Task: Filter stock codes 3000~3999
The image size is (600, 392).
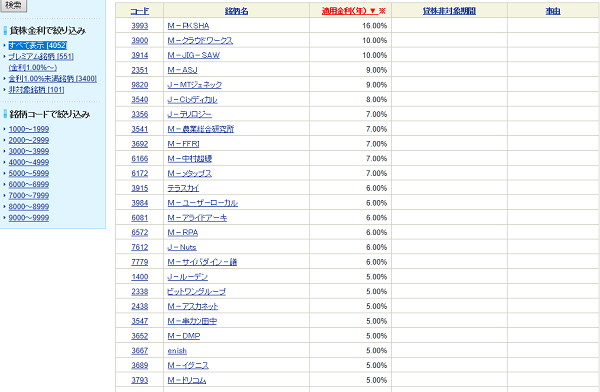Action: (x=29, y=151)
